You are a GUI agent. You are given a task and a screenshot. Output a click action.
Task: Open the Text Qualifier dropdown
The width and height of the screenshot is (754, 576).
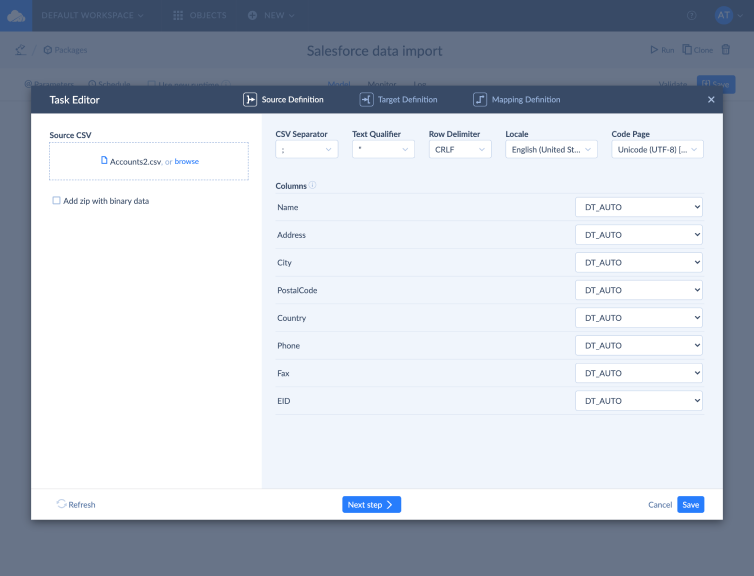(383, 150)
